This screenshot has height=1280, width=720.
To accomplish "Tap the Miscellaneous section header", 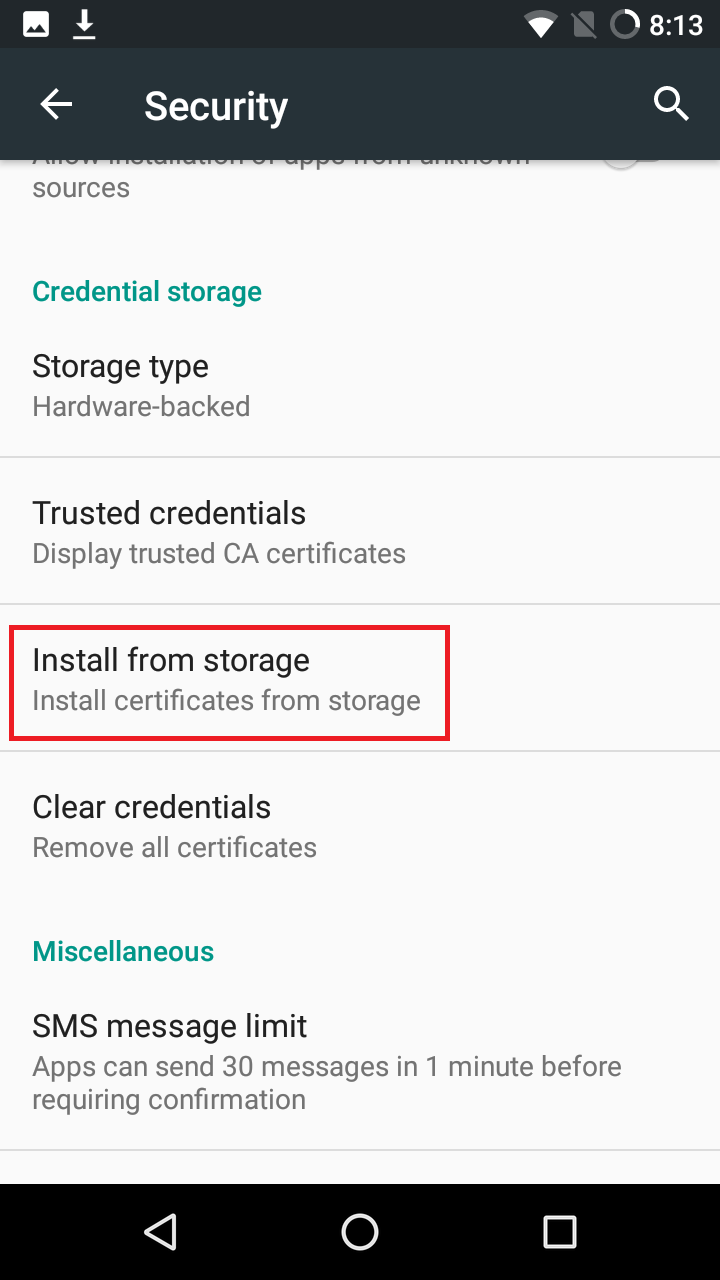I will (x=123, y=950).
